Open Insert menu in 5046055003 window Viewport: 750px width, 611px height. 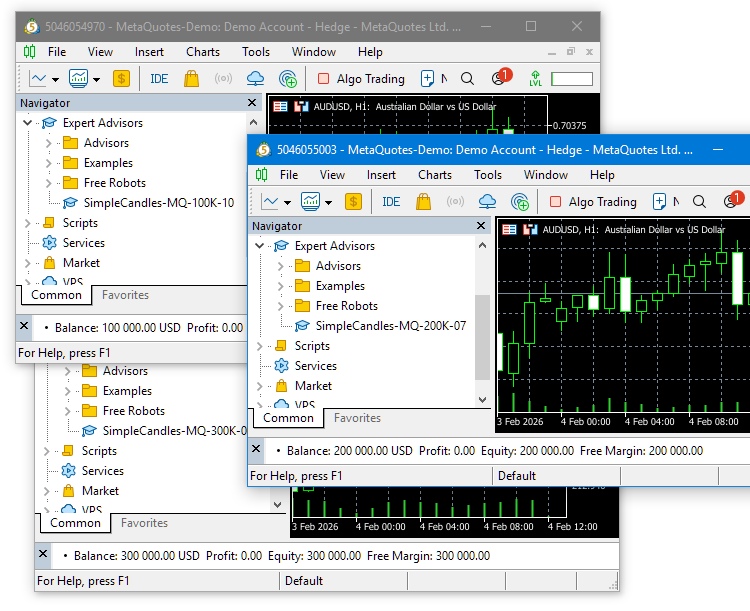(x=381, y=175)
